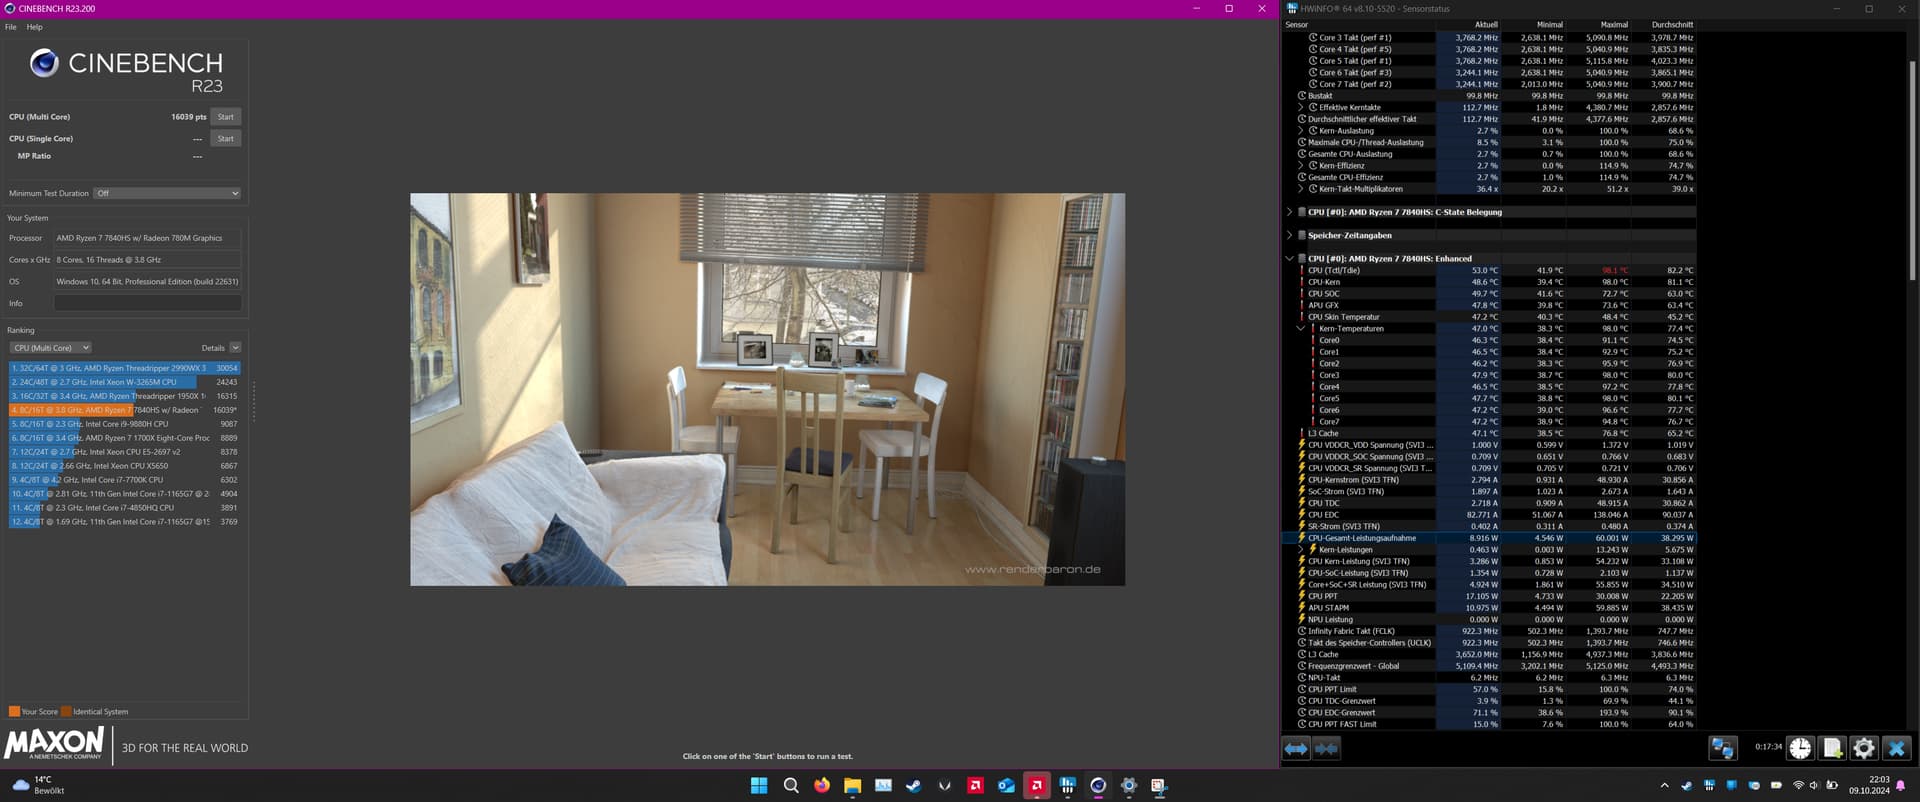Viewport: 1920px width, 802px height.
Task: Click the Maximal column header
Action: [1598, 25]
